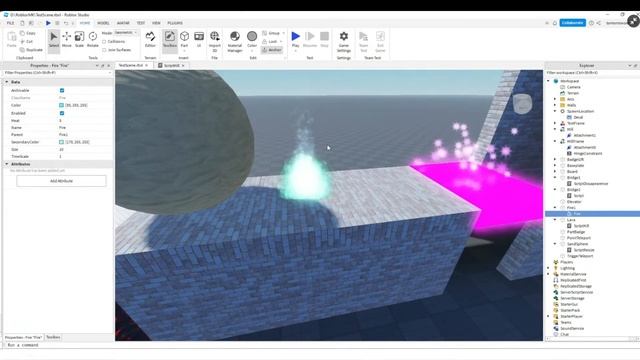This screenshot has width=640, height=360.
Task: Expand the Lighting service node
Action: (549, 268)
